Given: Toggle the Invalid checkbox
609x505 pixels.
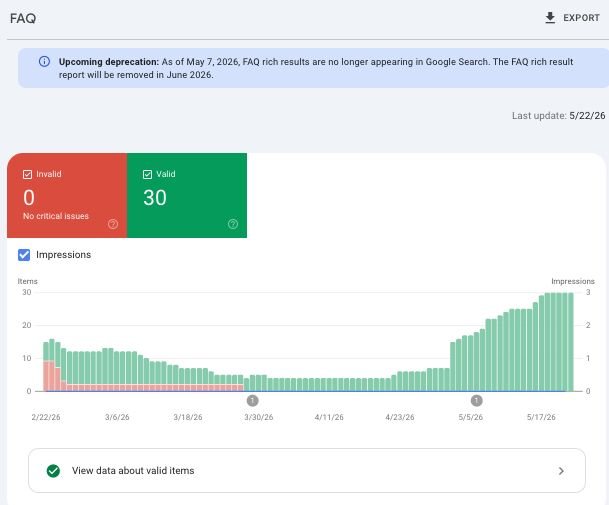Looking at the screenshot, I should (27, 174).
